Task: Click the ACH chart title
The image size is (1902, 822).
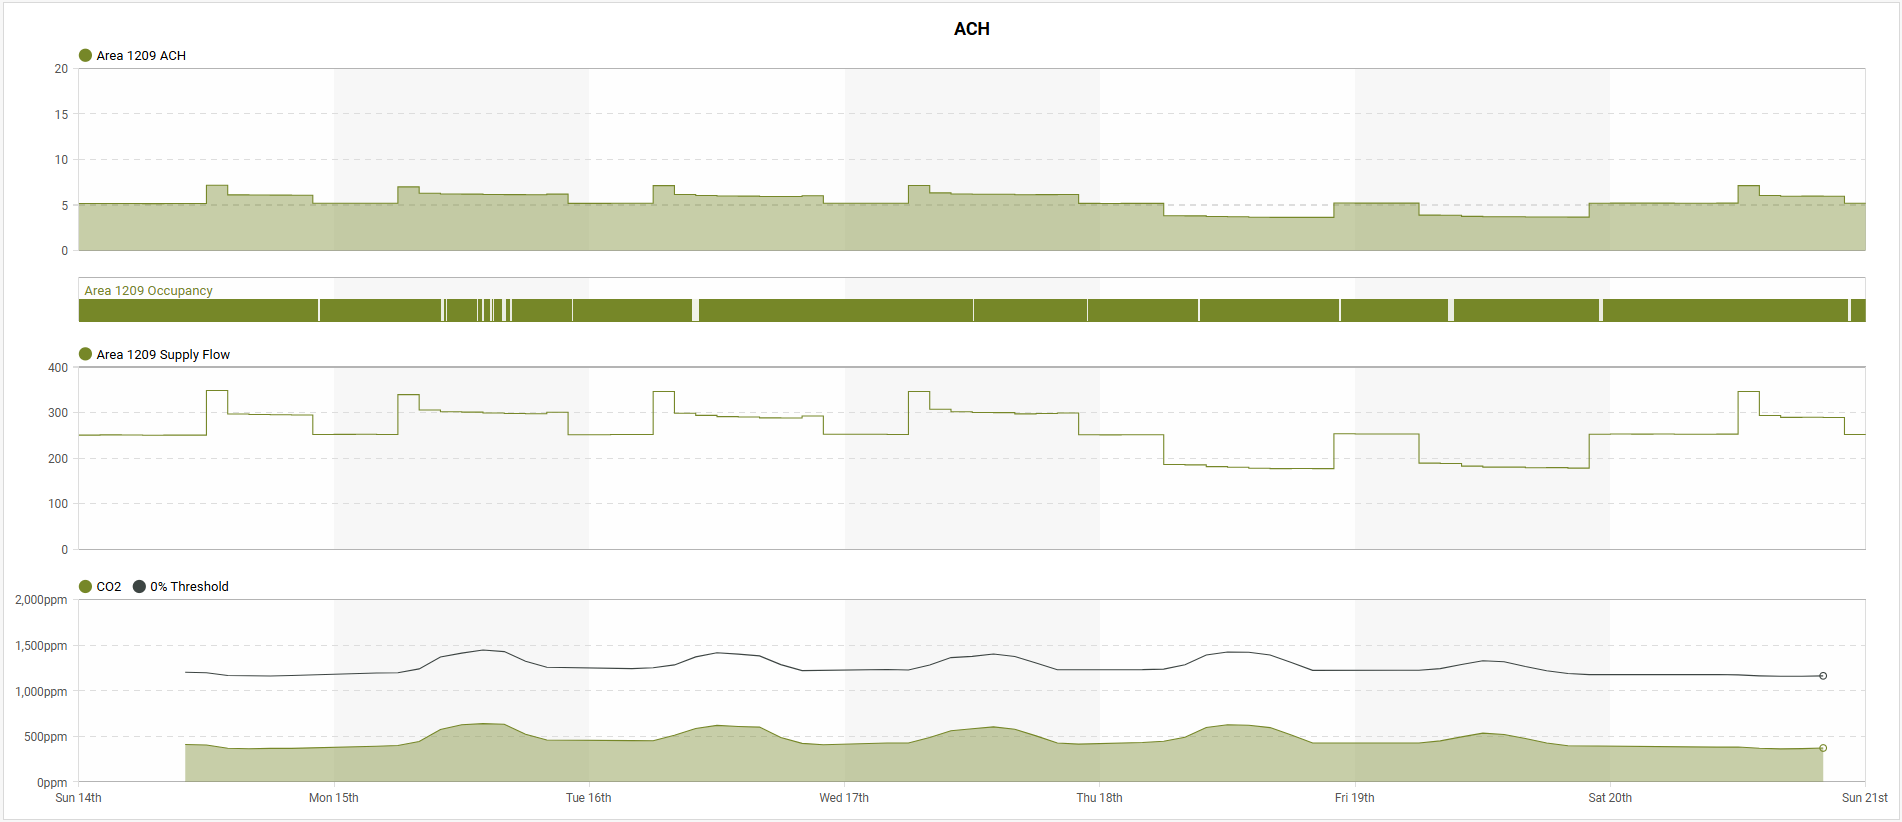Action: [971, 29]
